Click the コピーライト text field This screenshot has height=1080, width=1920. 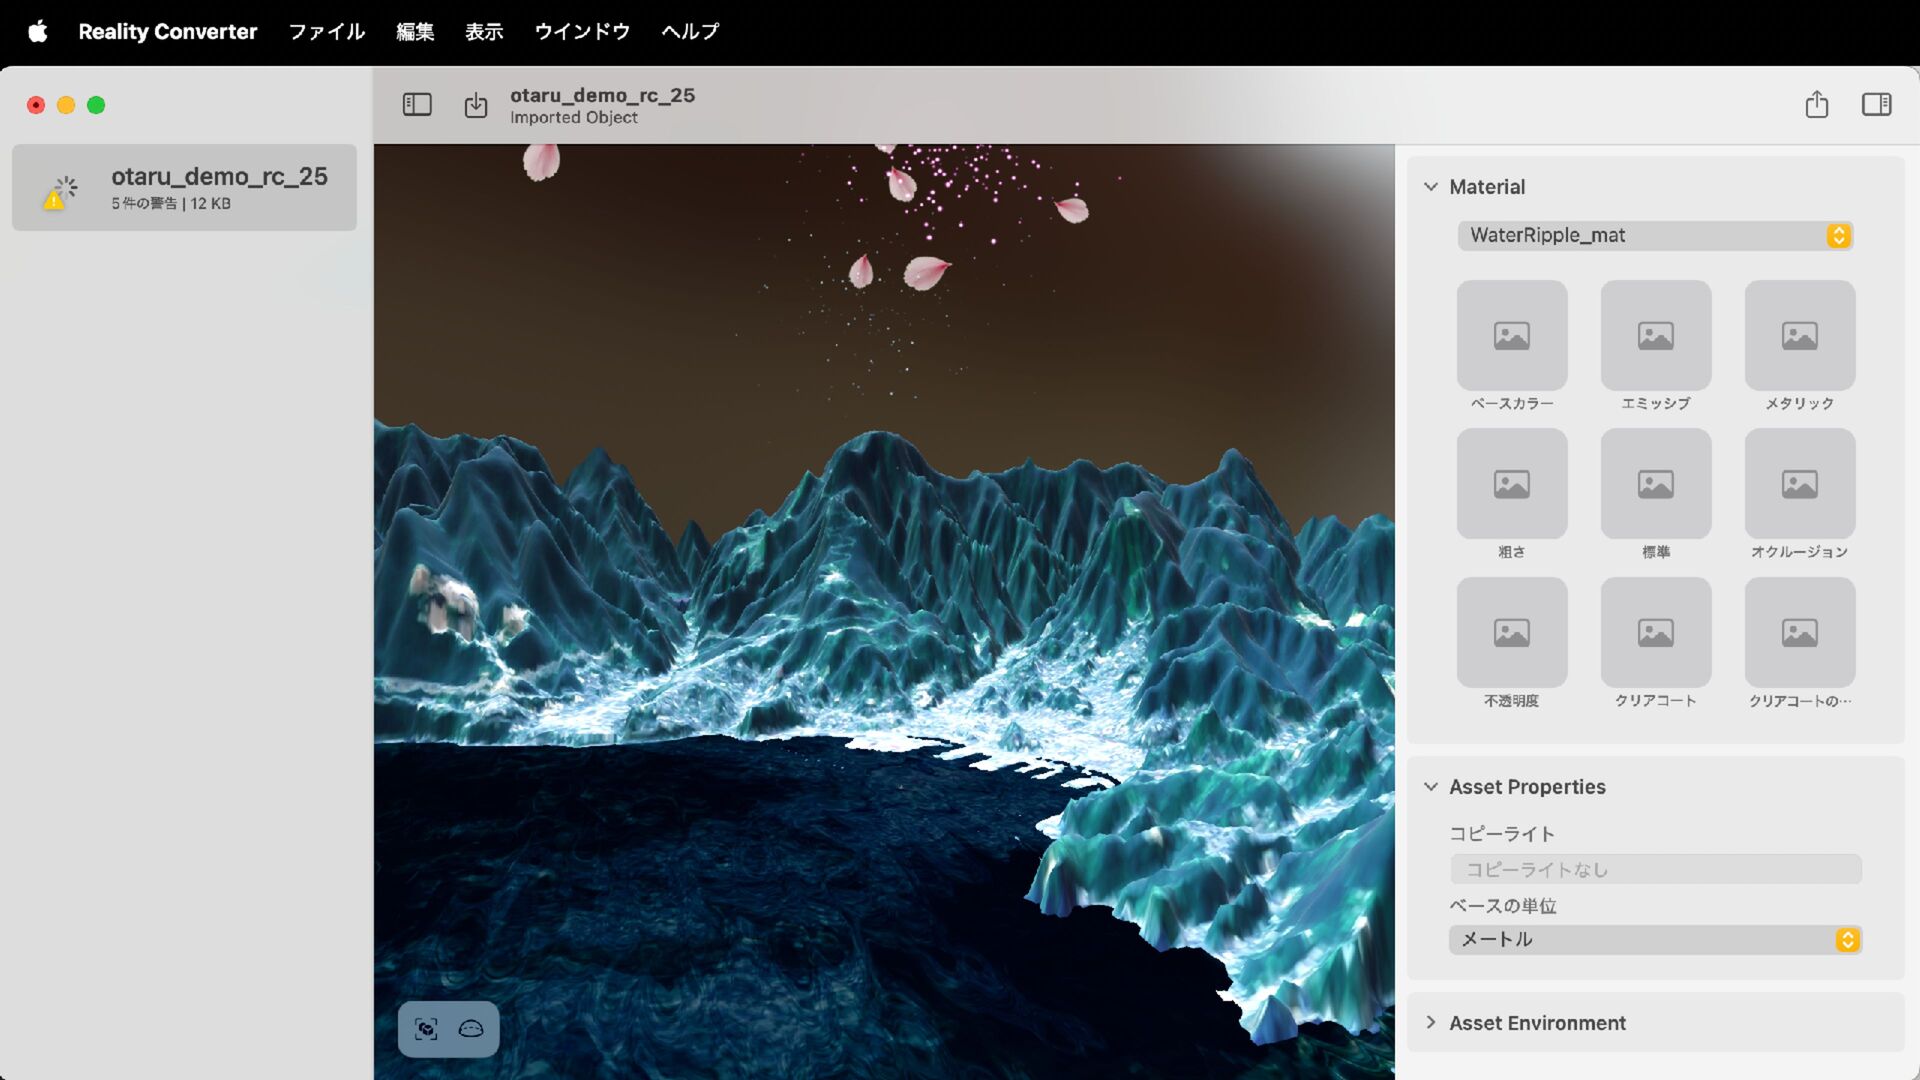click(1655, 869)
